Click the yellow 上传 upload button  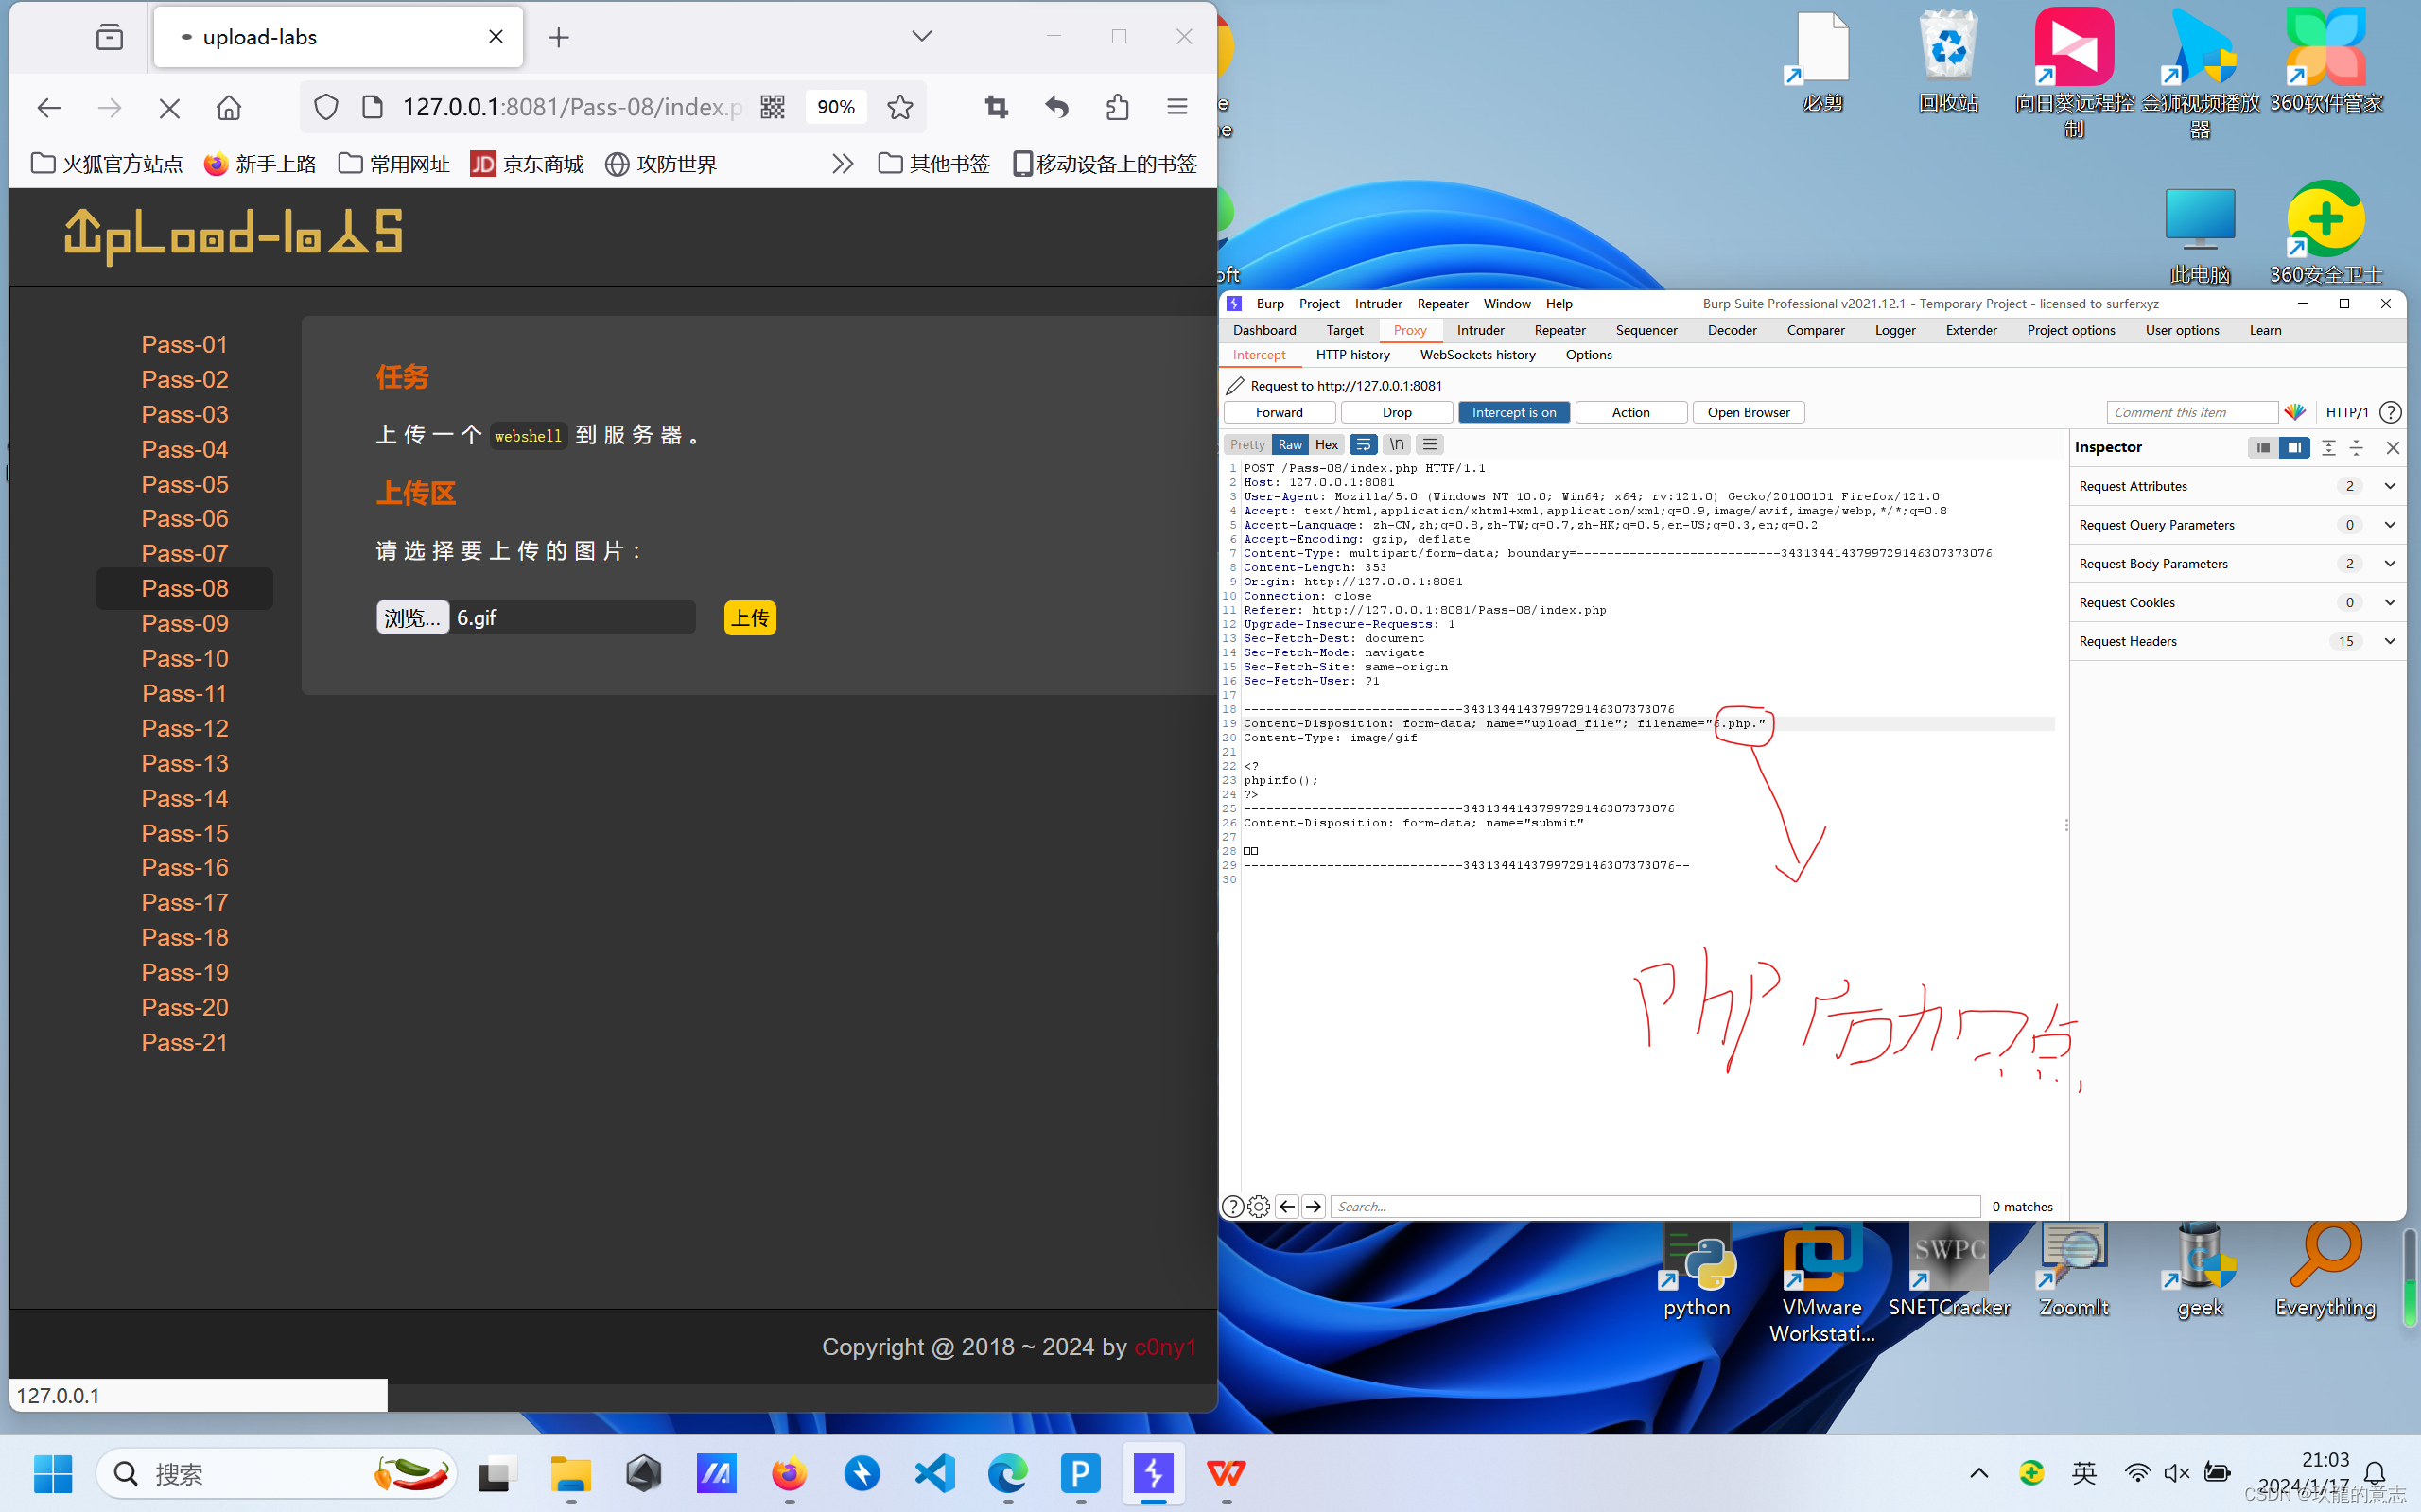pos(750,618)
